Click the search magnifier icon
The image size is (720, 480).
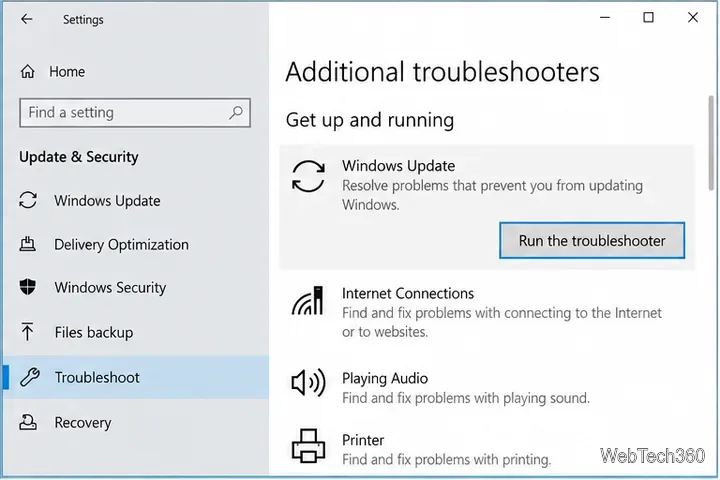click(x=236, y=113)
